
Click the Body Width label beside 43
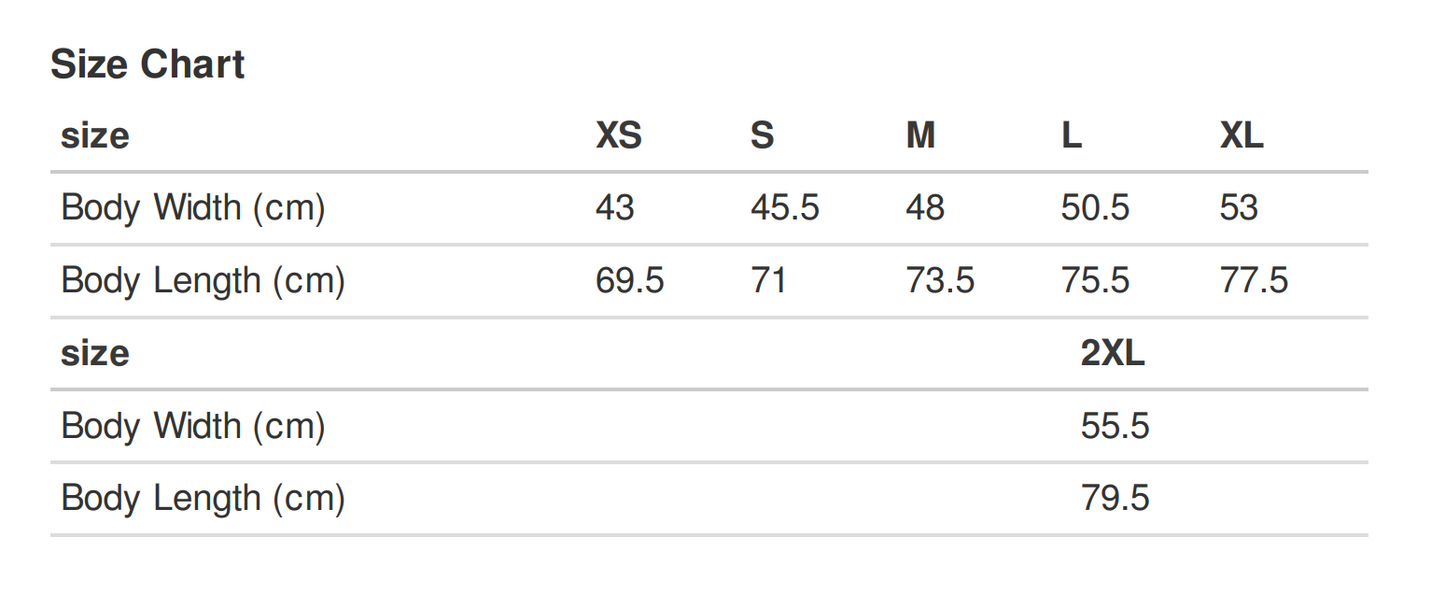point(193,208)
